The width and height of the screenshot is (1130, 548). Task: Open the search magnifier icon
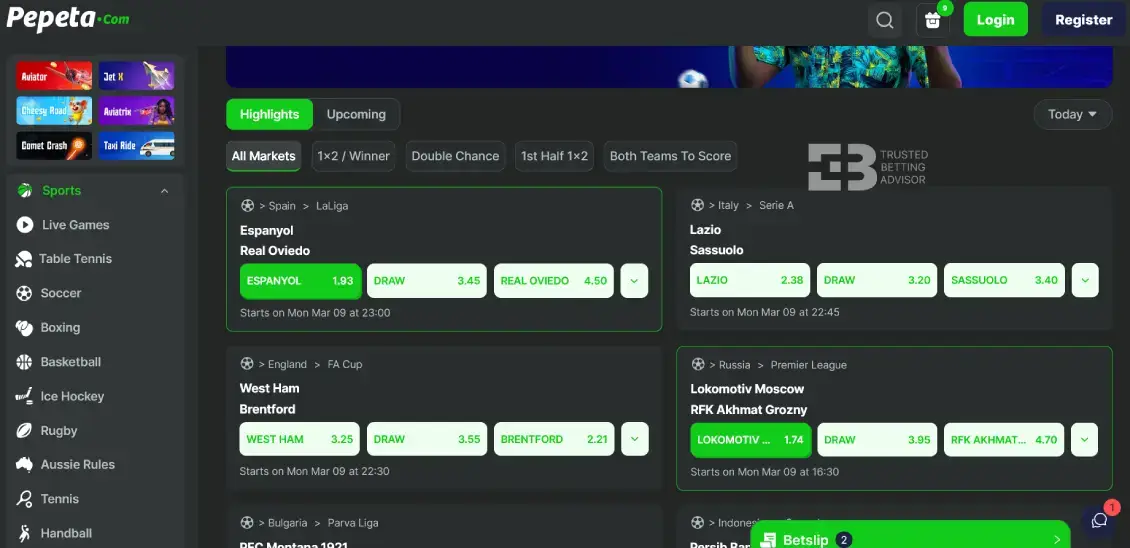pos(884,20)
